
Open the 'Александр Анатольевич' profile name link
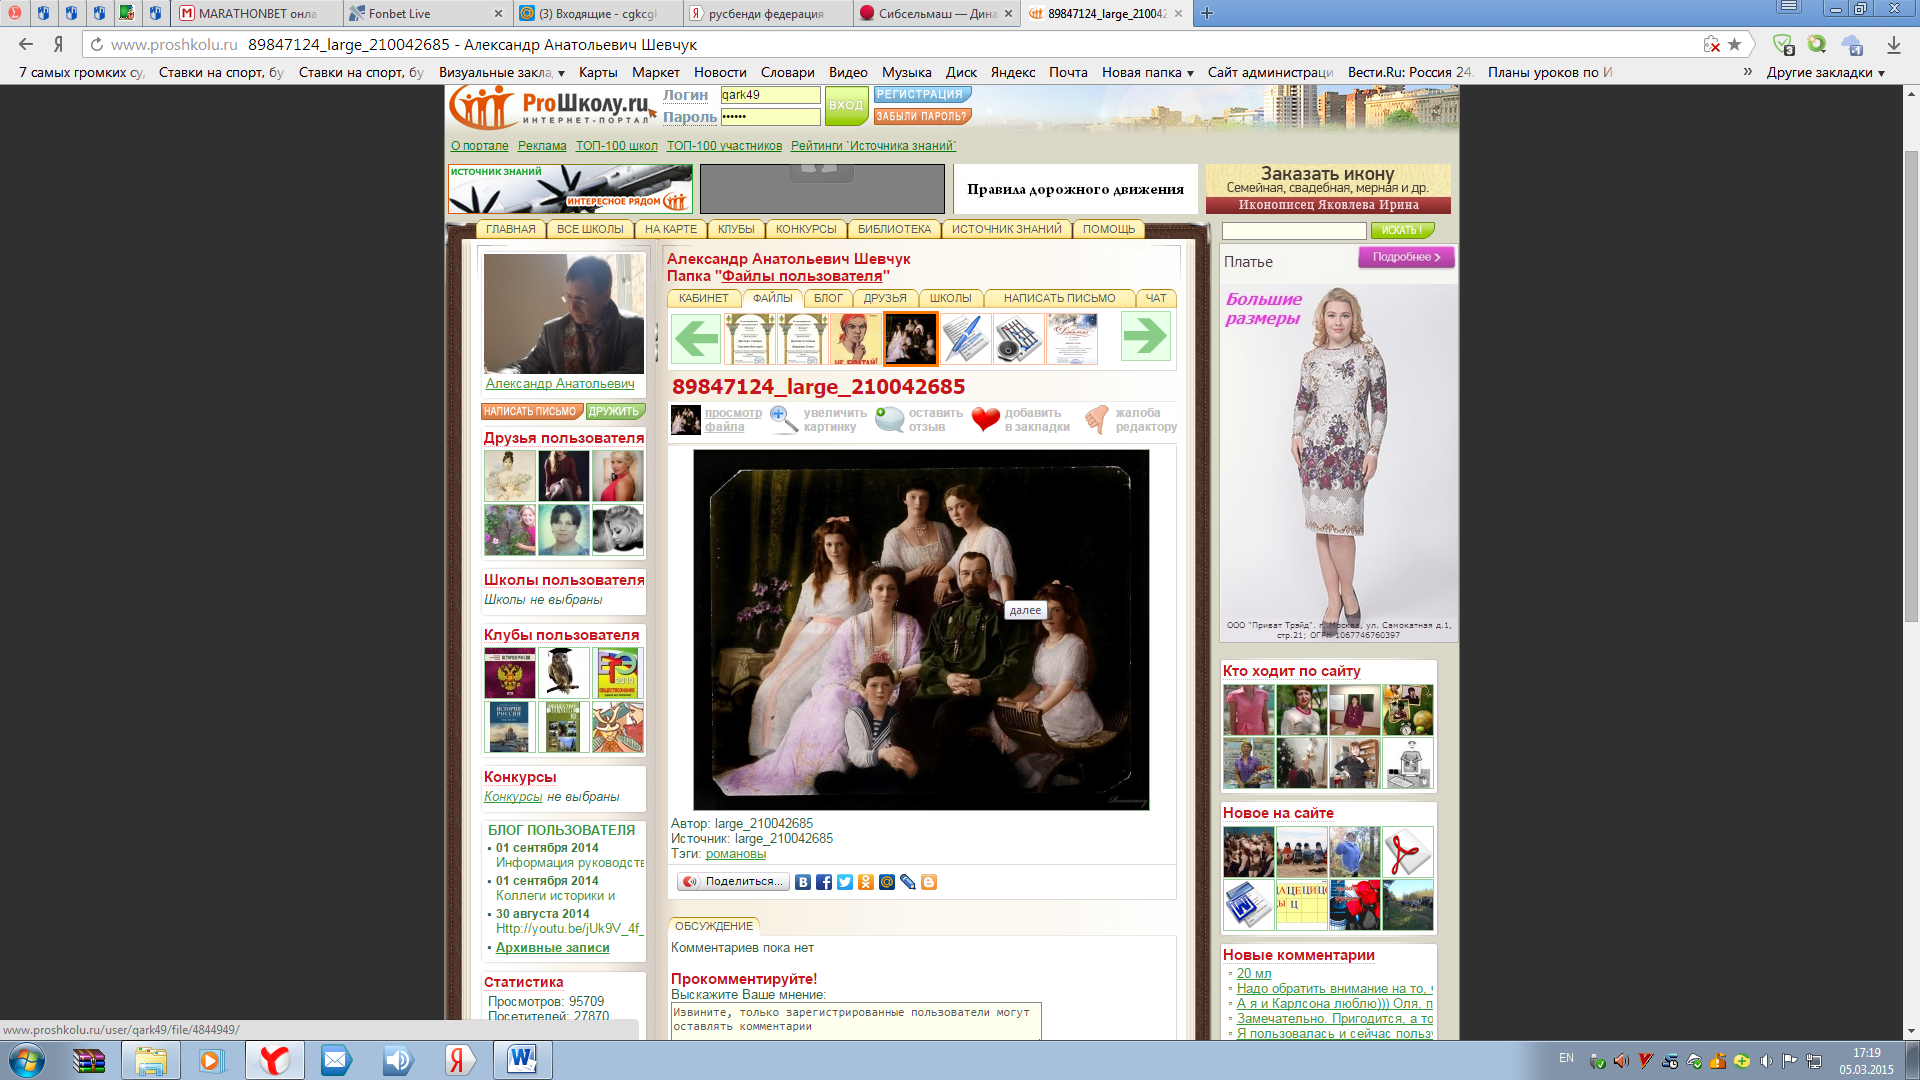[x=560, y=384]
